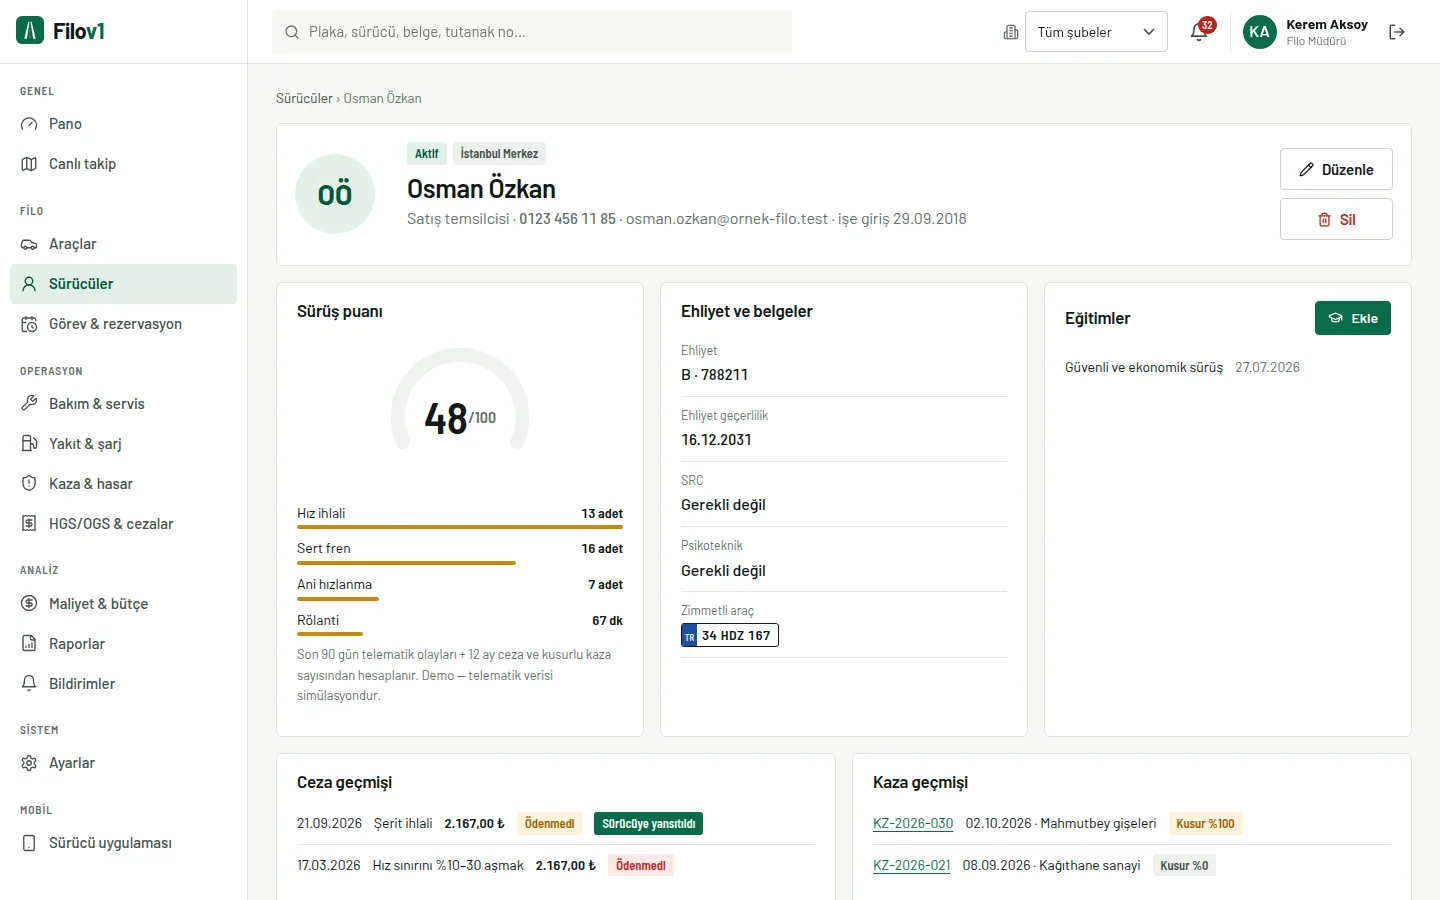Open the notifications bell icon
The image size is (1440, 900).
[1199, 32]
